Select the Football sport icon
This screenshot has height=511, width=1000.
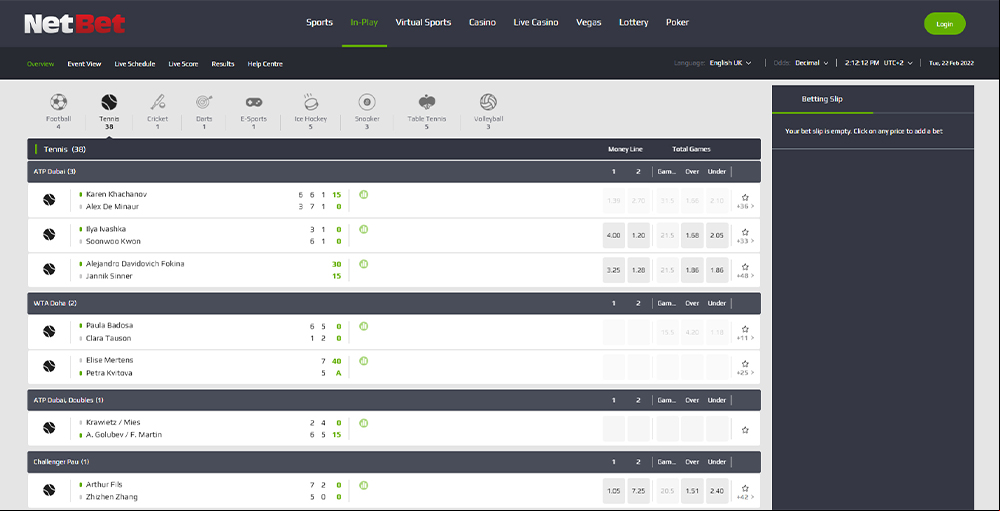[58, 102]
